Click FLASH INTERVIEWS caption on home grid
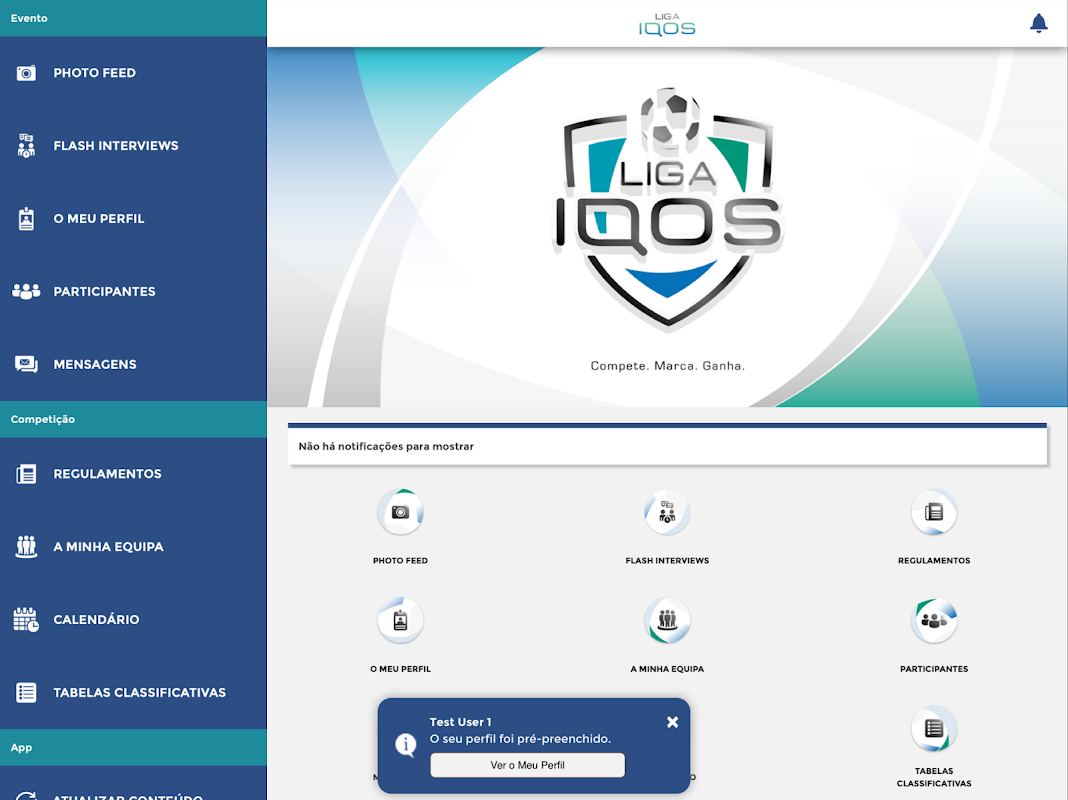 tap(668, 560)
